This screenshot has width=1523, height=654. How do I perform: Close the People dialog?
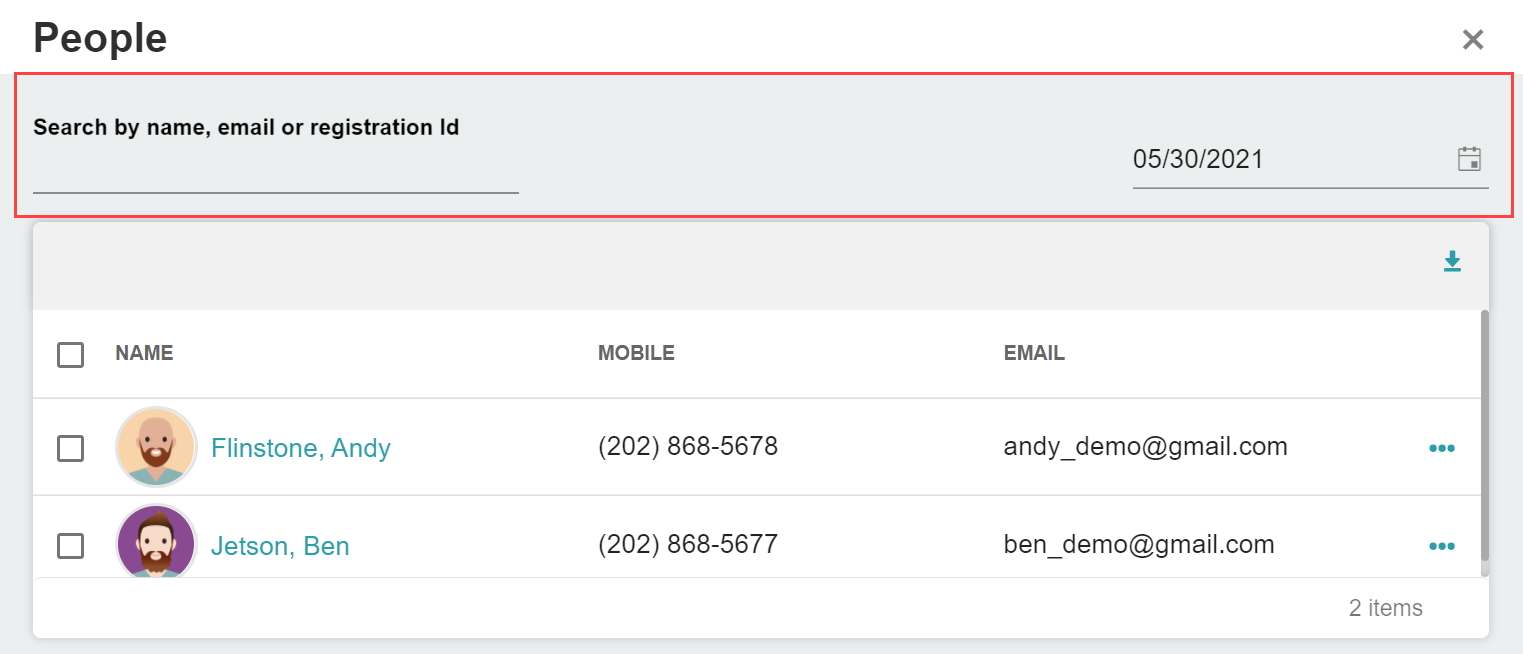pos(1472,40)
